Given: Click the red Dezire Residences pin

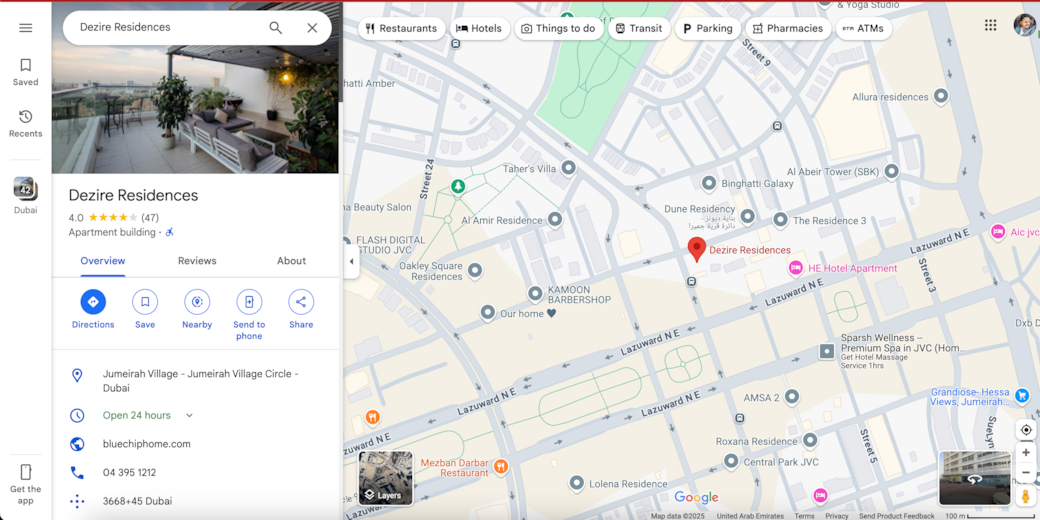Looking at the screenshot, I should pos(696,249).
